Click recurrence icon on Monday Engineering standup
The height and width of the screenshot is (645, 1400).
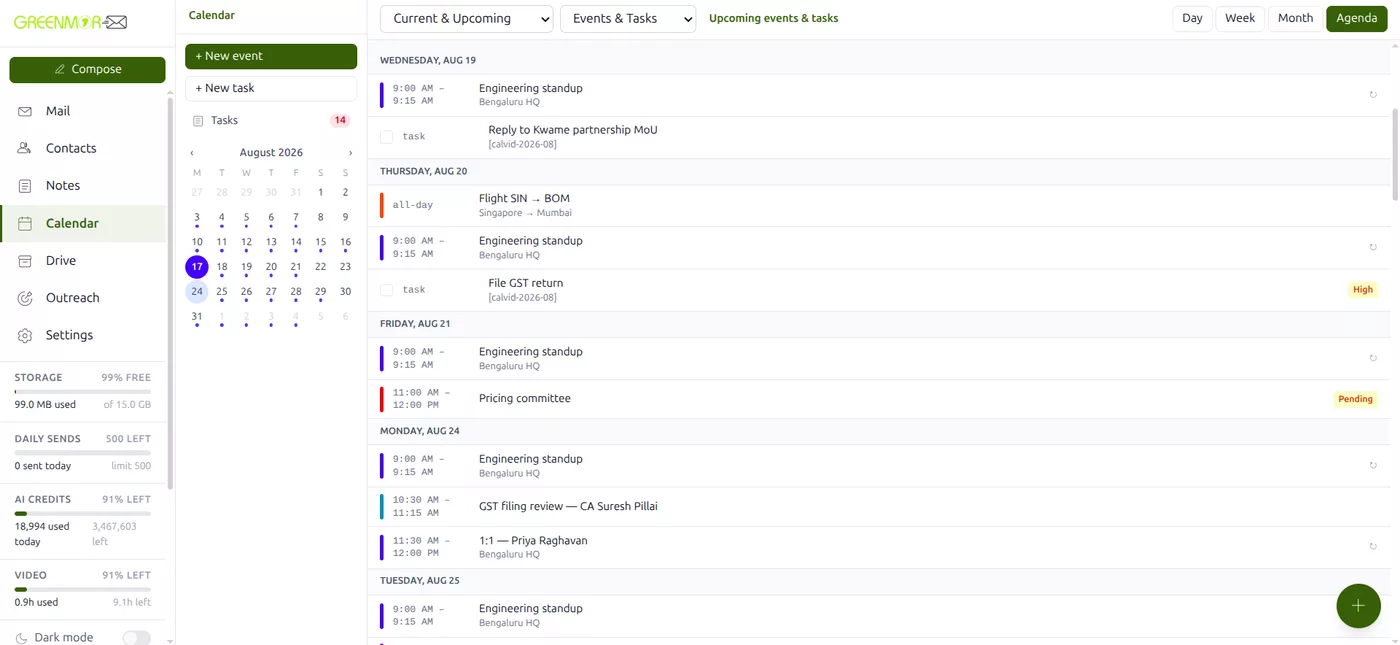pyautogui.click(x=1373, y=465)
